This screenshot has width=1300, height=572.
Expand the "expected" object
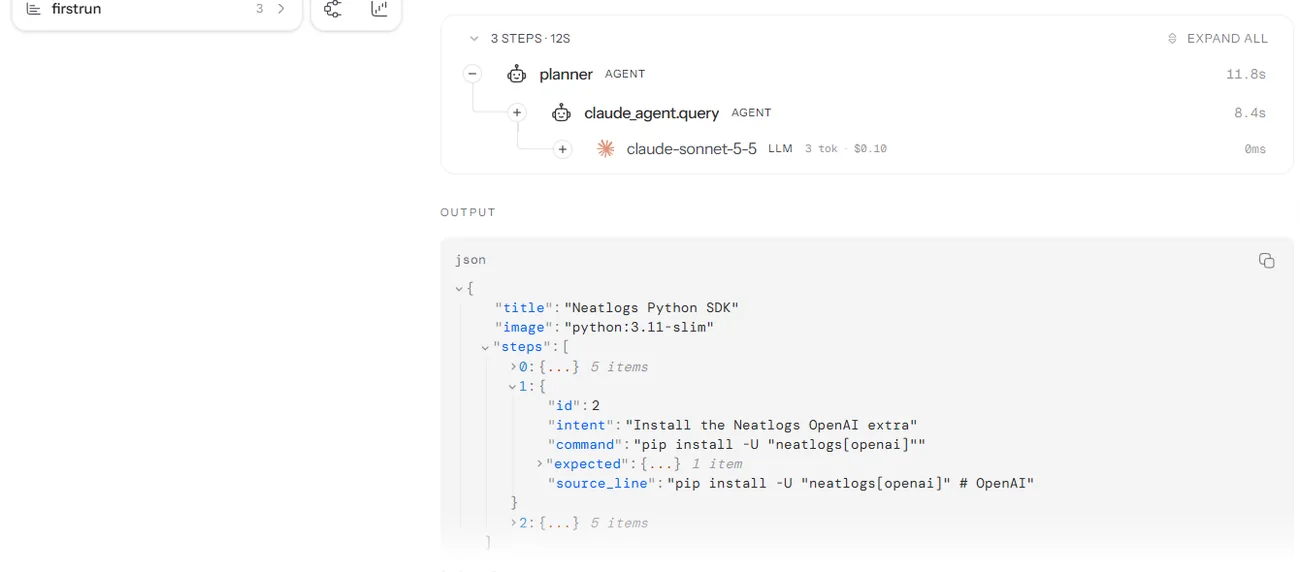pyautogui.click(x=539, y=464)
